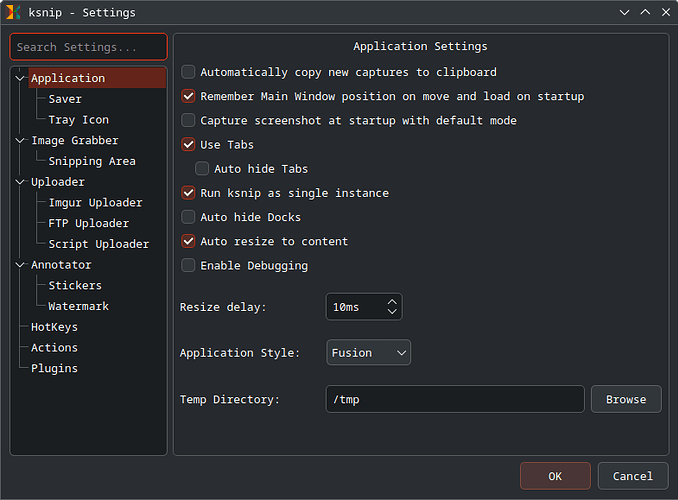Confirm settings with the OK button
The image size is (678, 500).
coord(555,476)
